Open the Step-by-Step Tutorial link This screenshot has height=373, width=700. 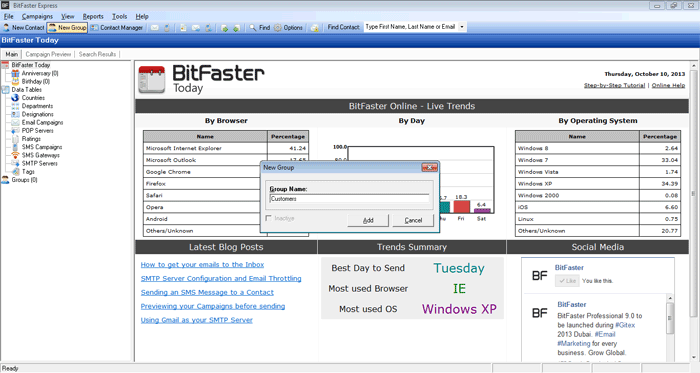coord(614,85)
